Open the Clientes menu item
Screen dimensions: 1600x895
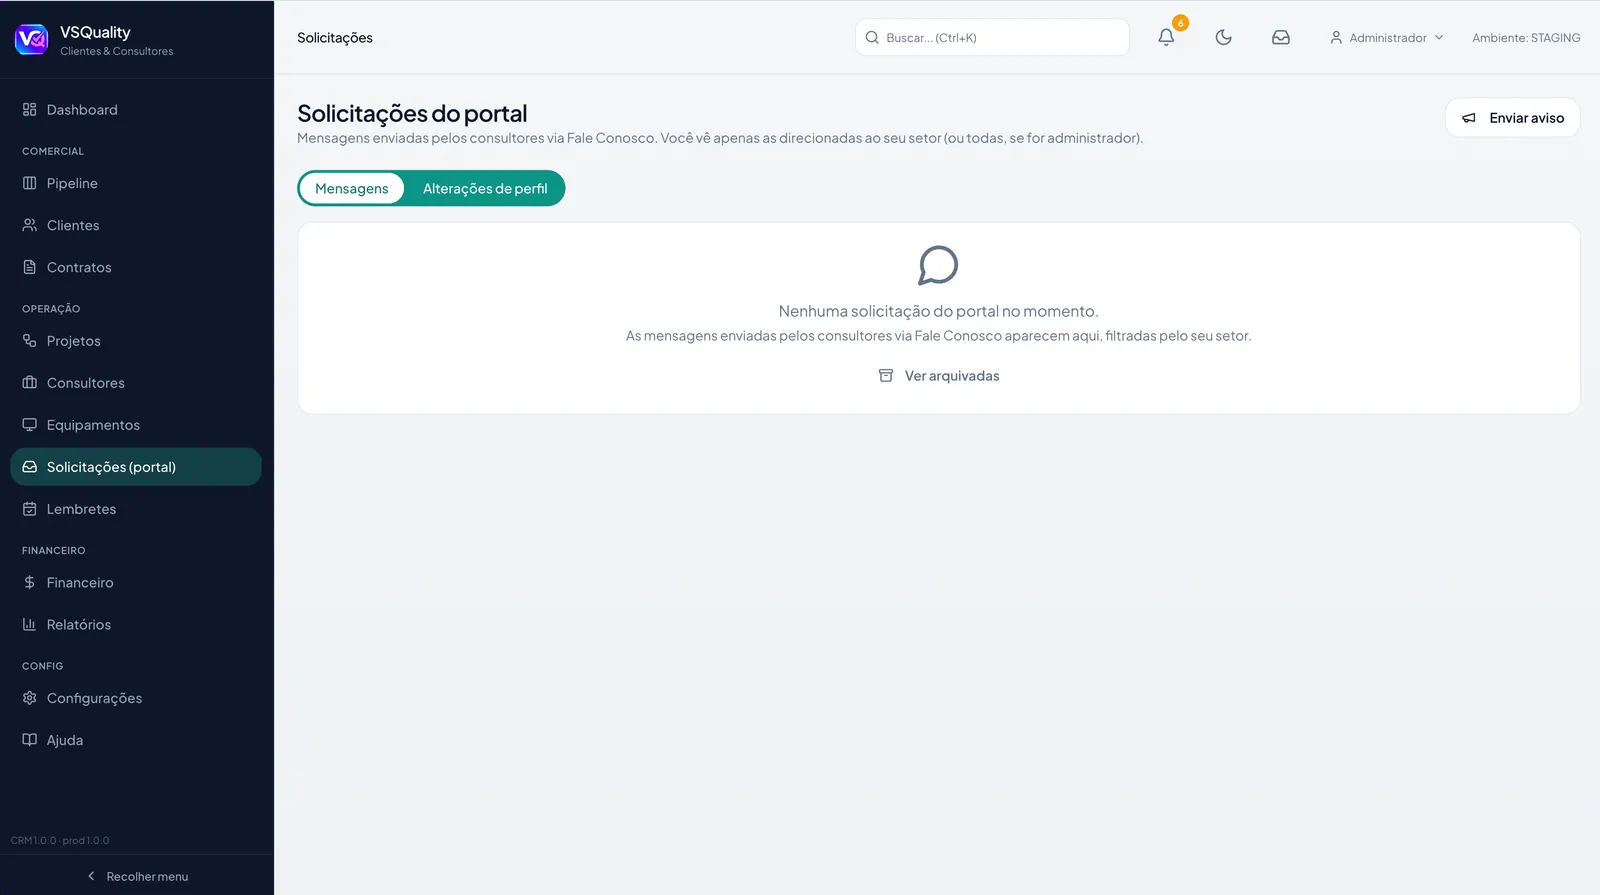[x=136, y=226]
